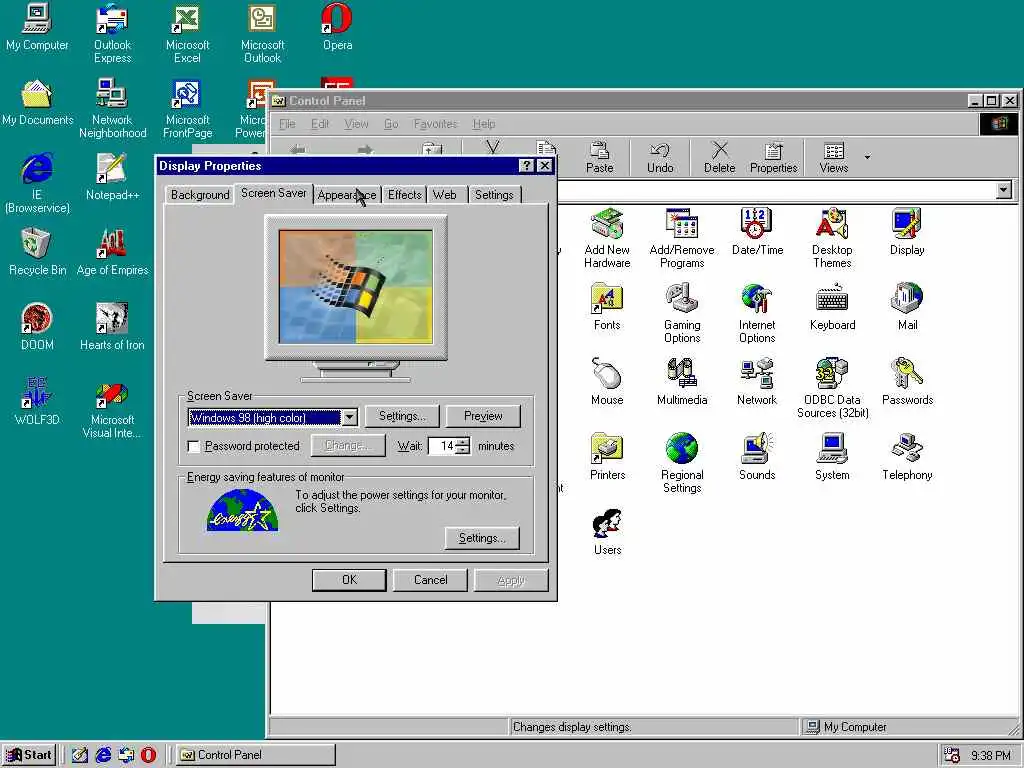Image resolution: width=1024 pixels, height=768 pixels.
Task: Select Age of Empires shortcut
Action: pos(112,252)
